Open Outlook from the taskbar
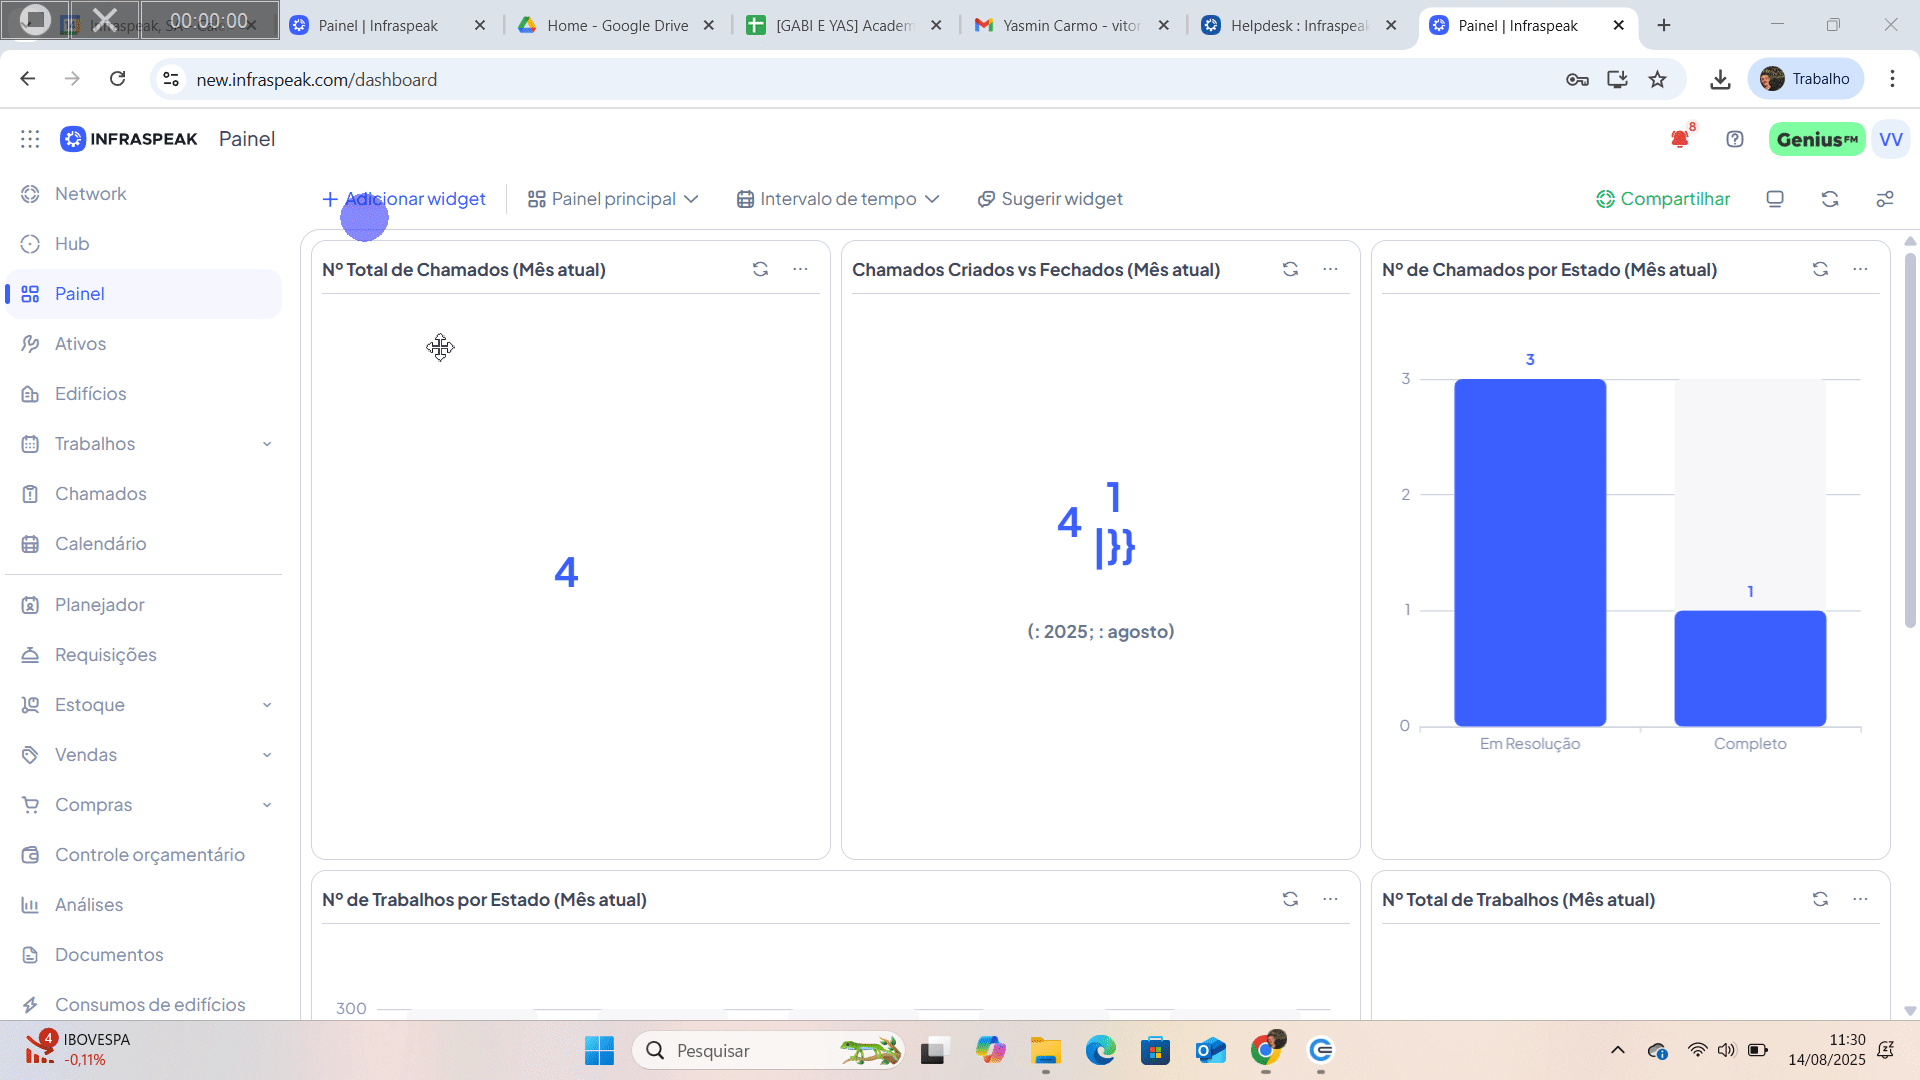 (1210, 1051)
